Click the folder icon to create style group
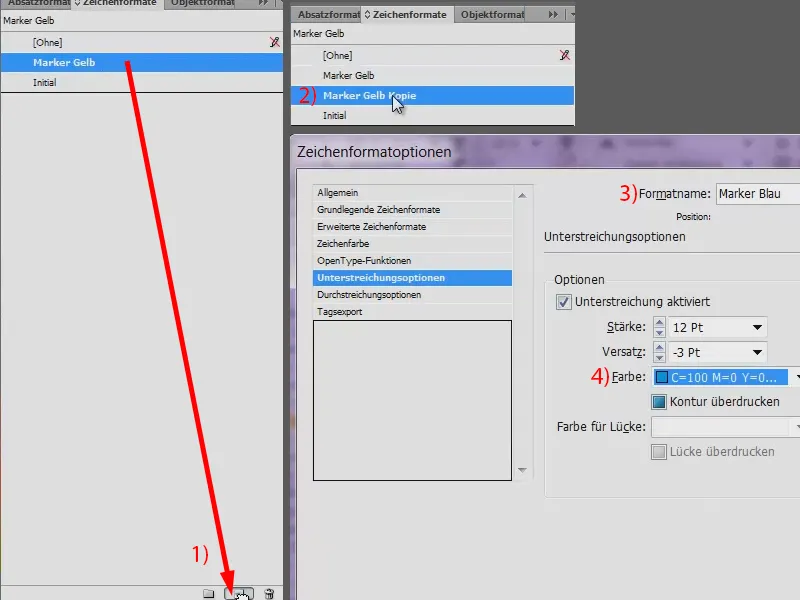Viewport: 800px width, 600px height. (x=209, y=594)
